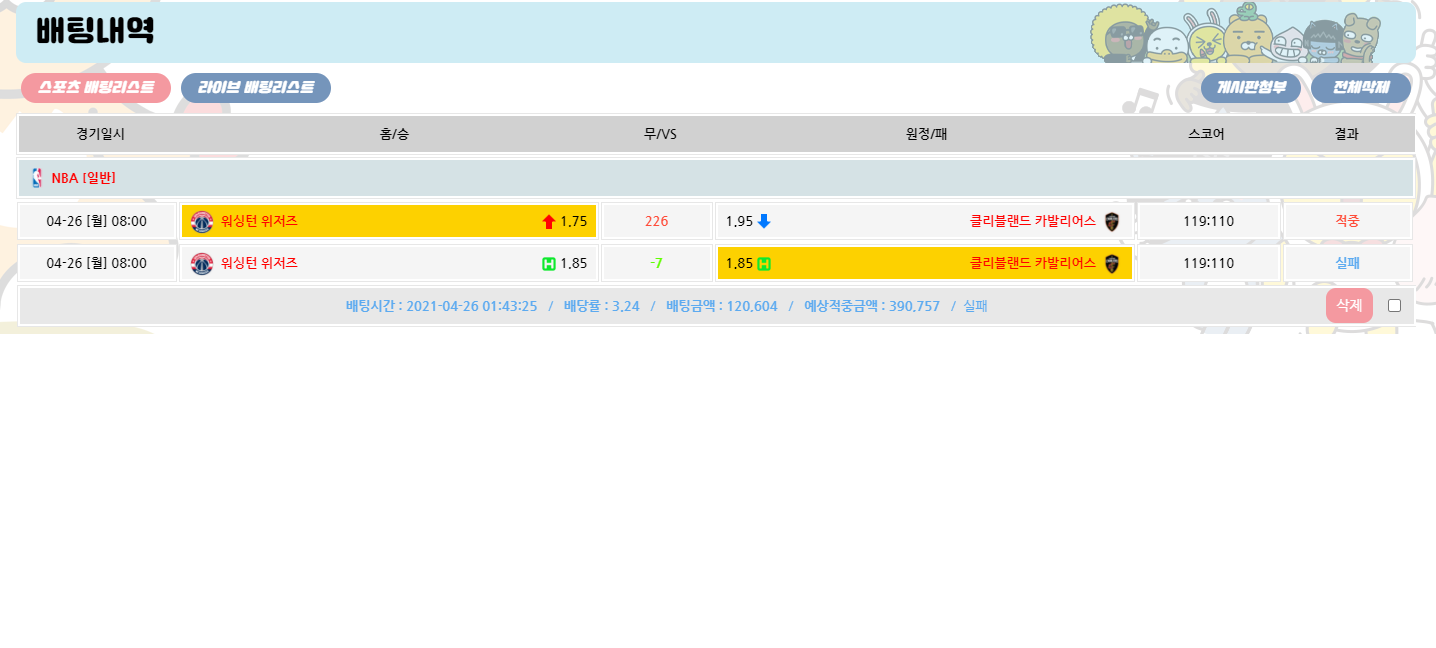Switch to the 라이브 배팅리스트 tab
This screenshot has width=1436, height=648.
pyautogui.click(x=255, y=88)
